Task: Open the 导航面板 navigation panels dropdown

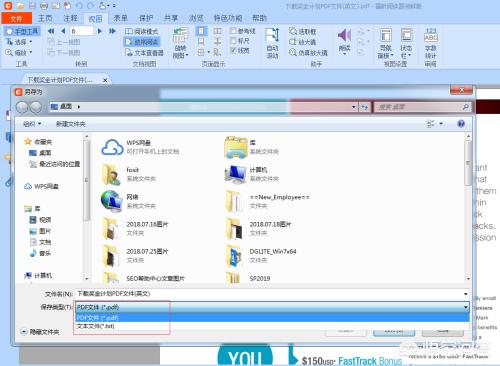Action: click(386, 44)
